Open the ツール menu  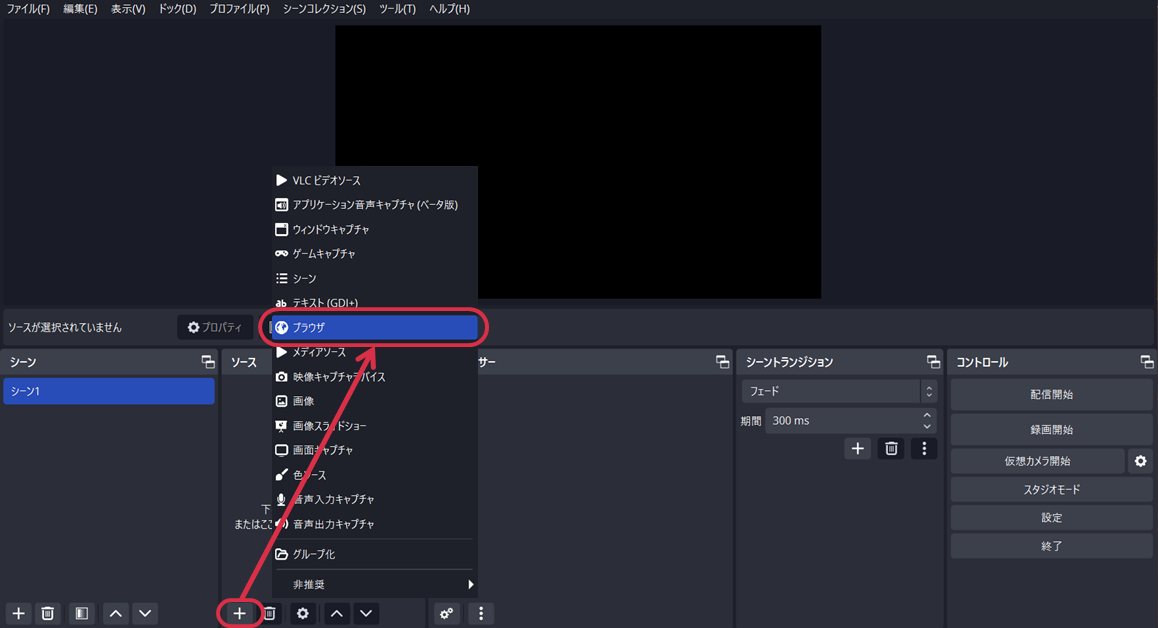396,9
